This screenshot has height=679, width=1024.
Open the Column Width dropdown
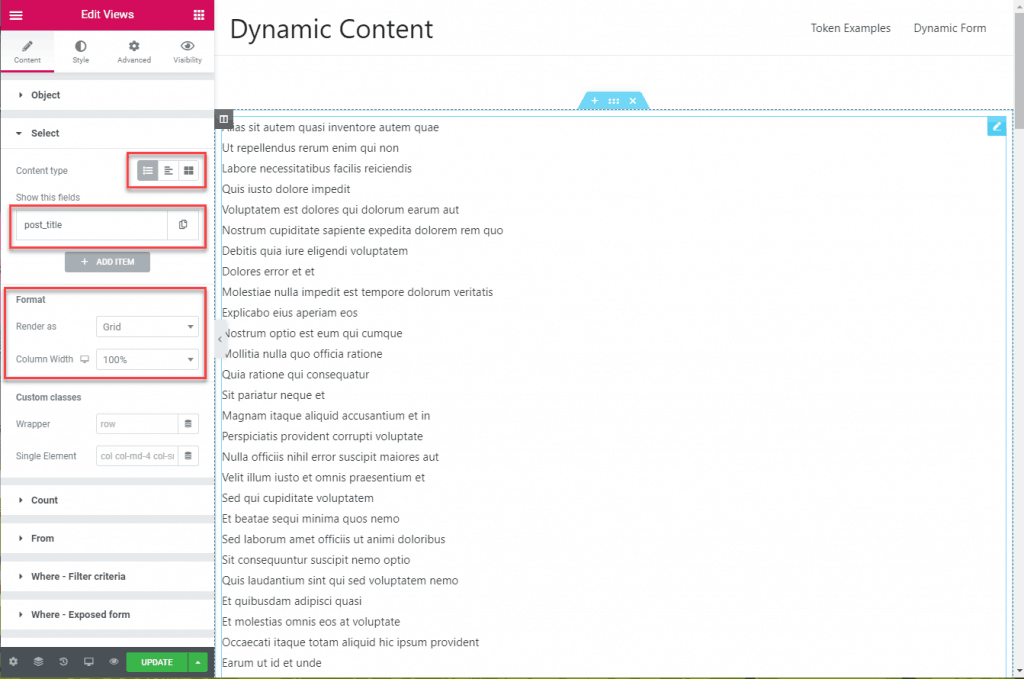(147, 359)
